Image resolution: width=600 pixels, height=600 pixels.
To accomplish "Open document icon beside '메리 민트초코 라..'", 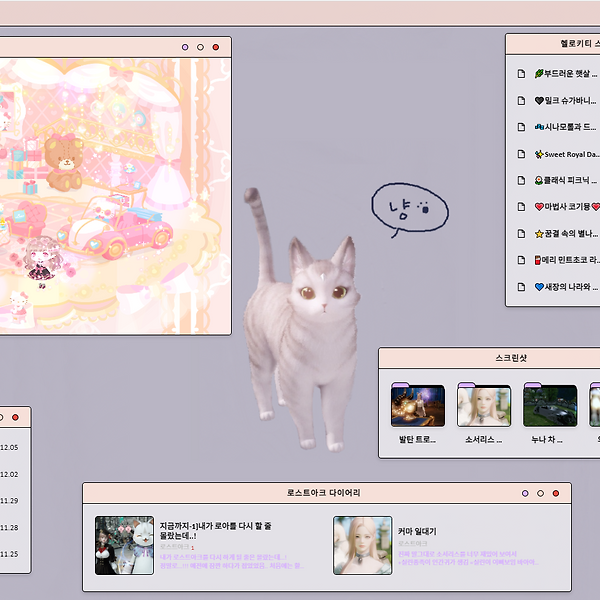I will (x=521, y=260).
